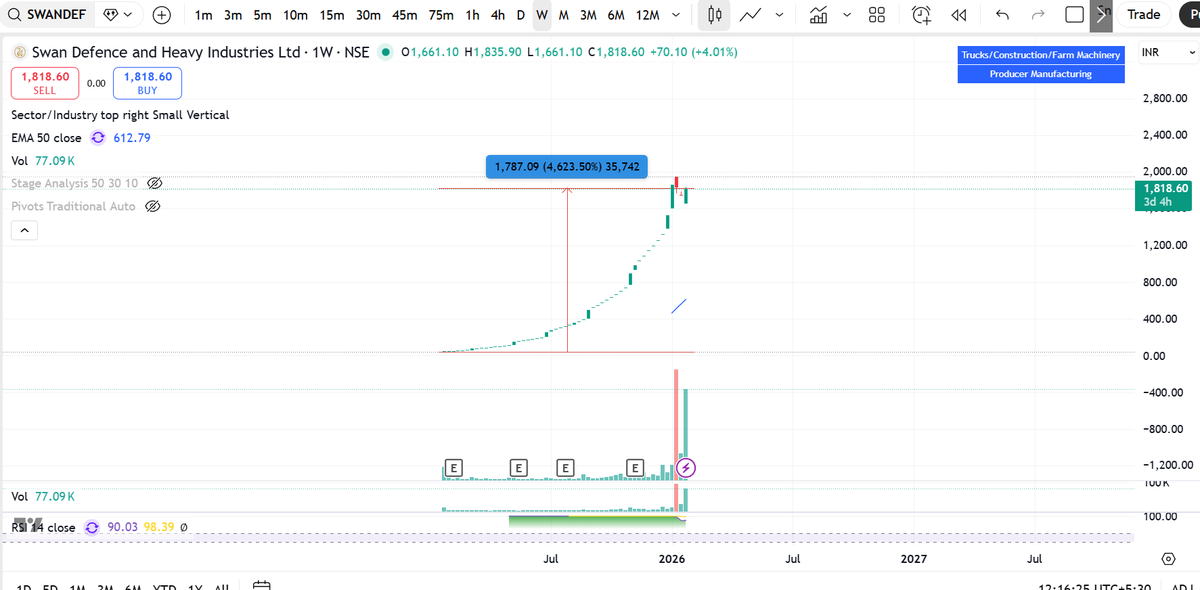The height and width of the screenshot is (590, 1200).
Task: Click the earnings E marker nearest the lightning icon
Action: pyautogui.click(x=634, y=467)
